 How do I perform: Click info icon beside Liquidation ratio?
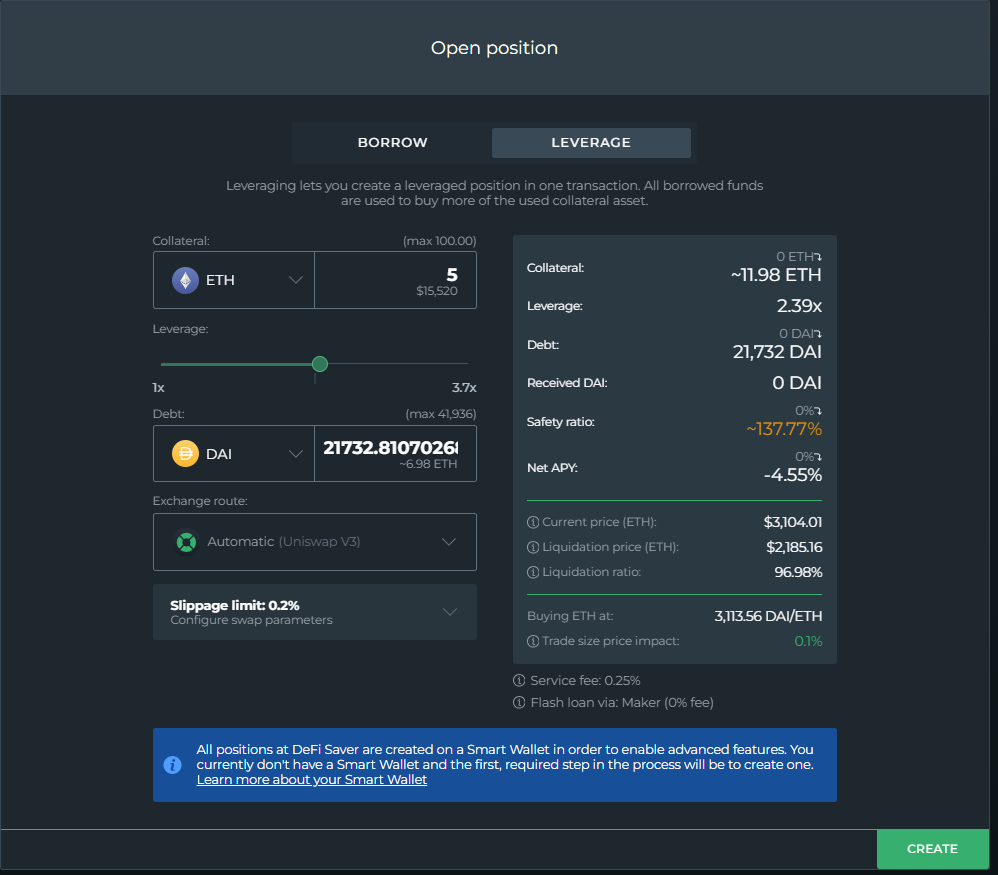click(x=533, y=572)
